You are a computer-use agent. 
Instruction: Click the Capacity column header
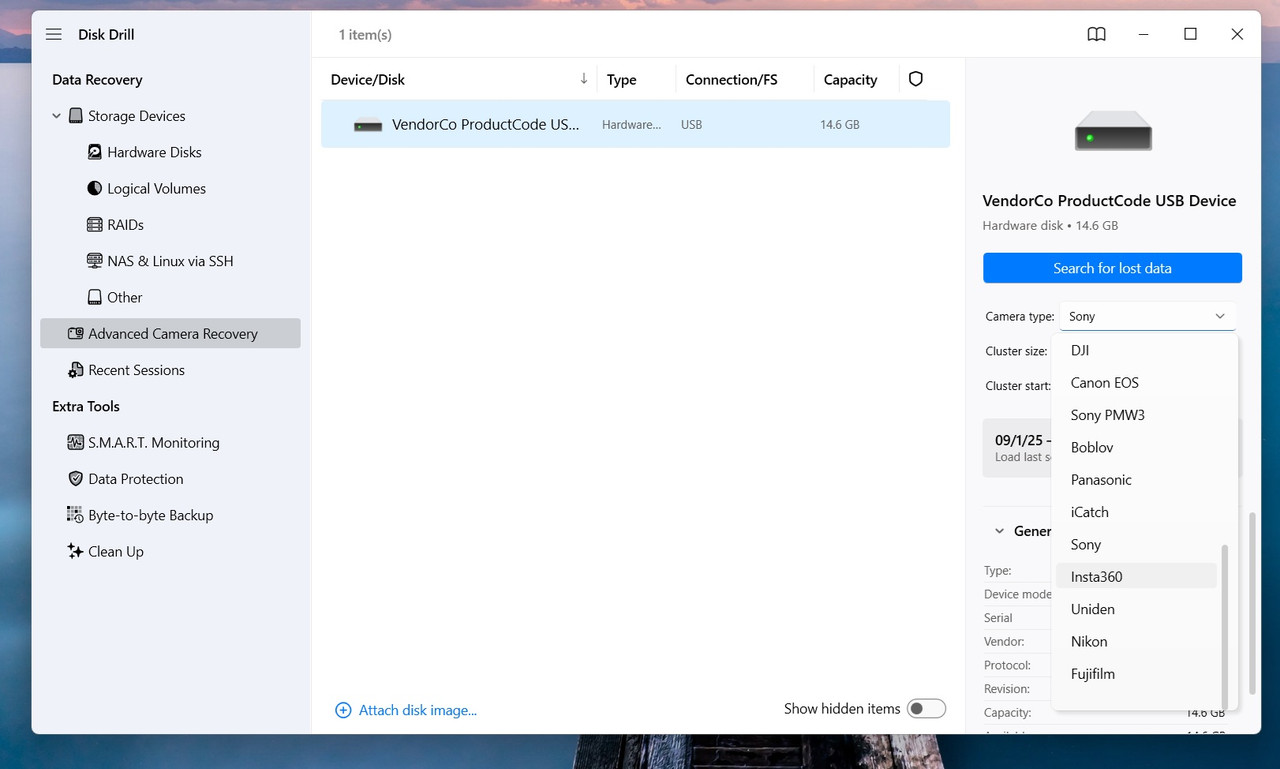pos(850,80)
